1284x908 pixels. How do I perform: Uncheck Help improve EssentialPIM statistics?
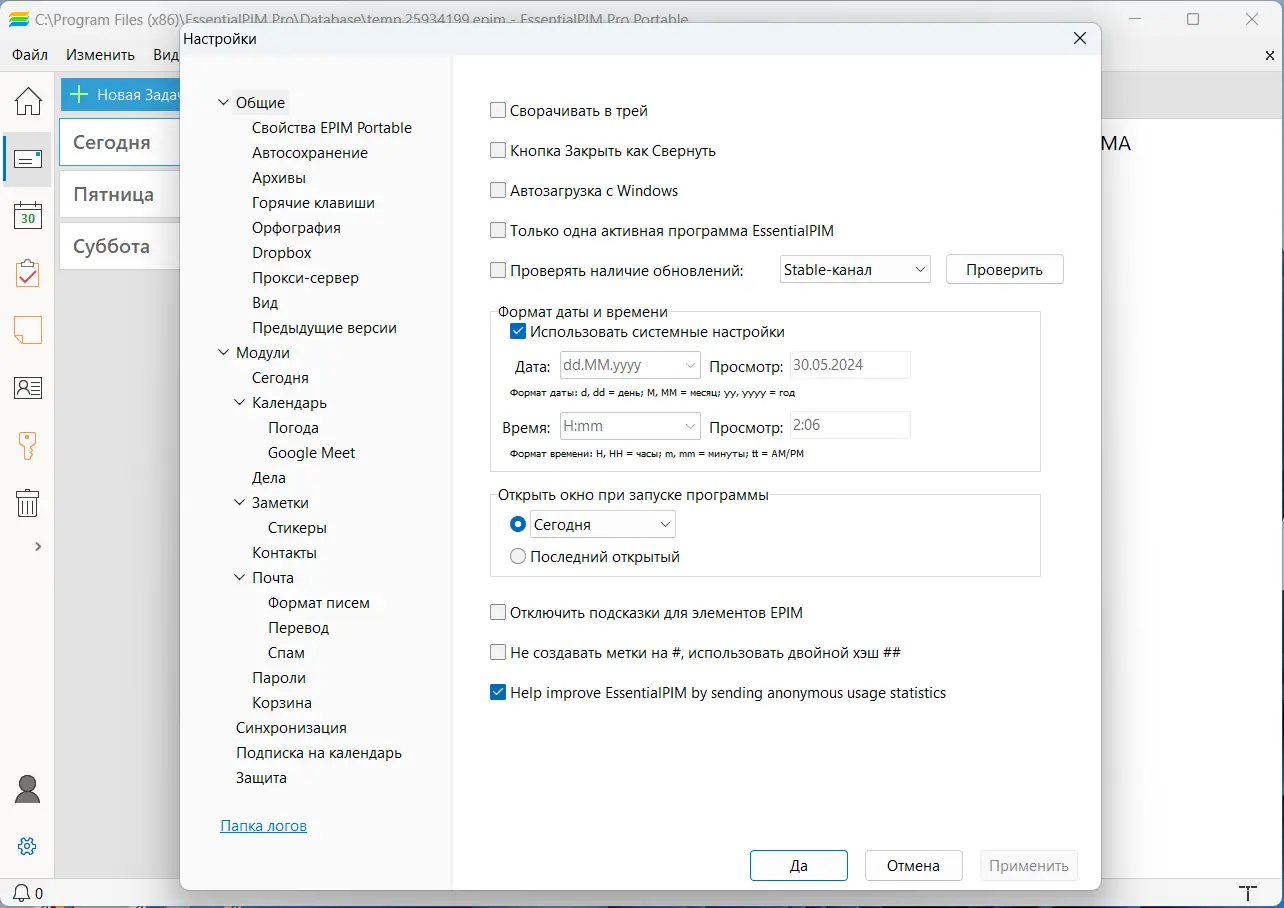pyautogui.click(x=498, y=692)
